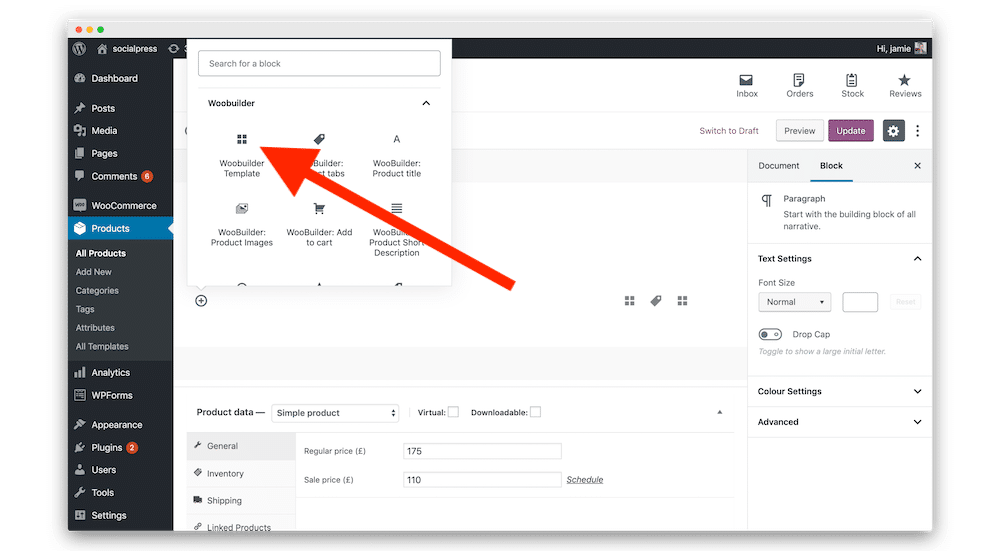The width and height of the screenshot is (1000, 551).
Task: Click the Sale price field
Action: click(482, 480)
